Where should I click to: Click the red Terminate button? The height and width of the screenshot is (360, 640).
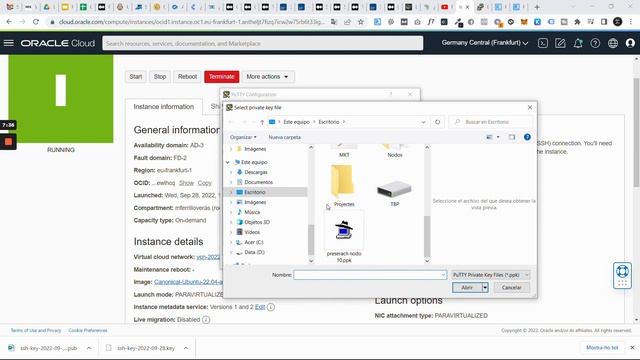coord(222,77)
